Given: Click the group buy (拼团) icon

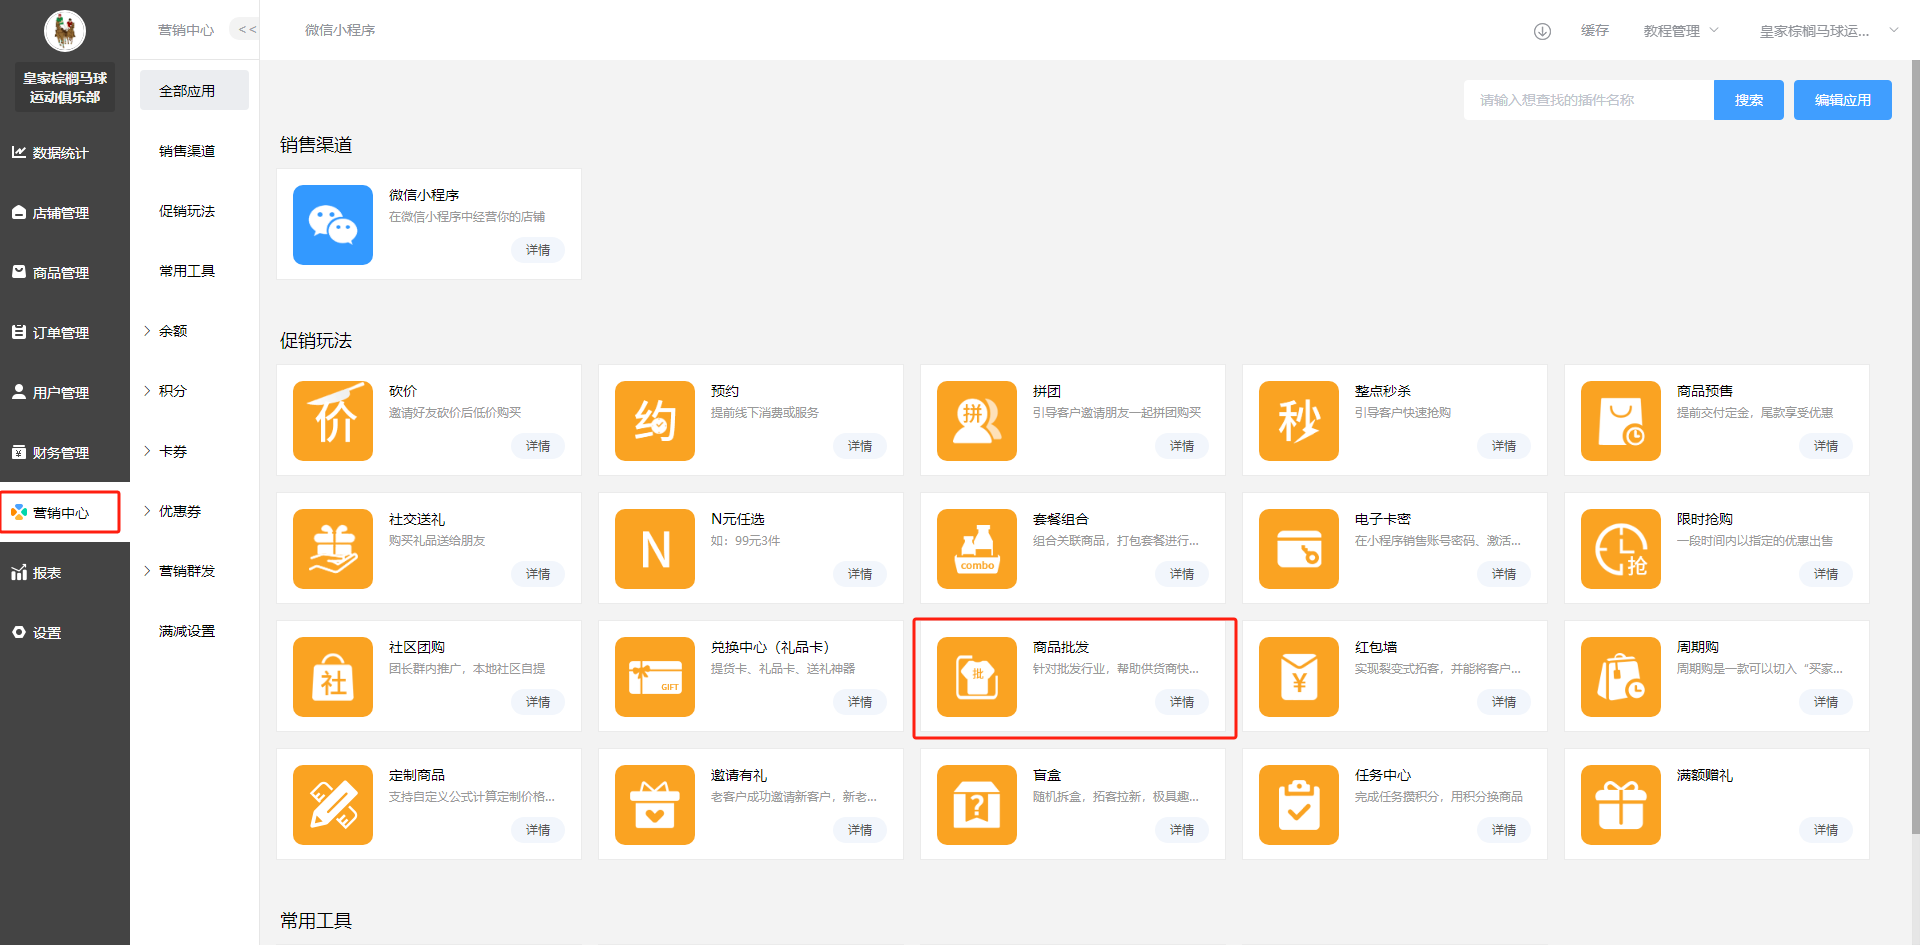Looking at the screenshot, I should [976, 421].
